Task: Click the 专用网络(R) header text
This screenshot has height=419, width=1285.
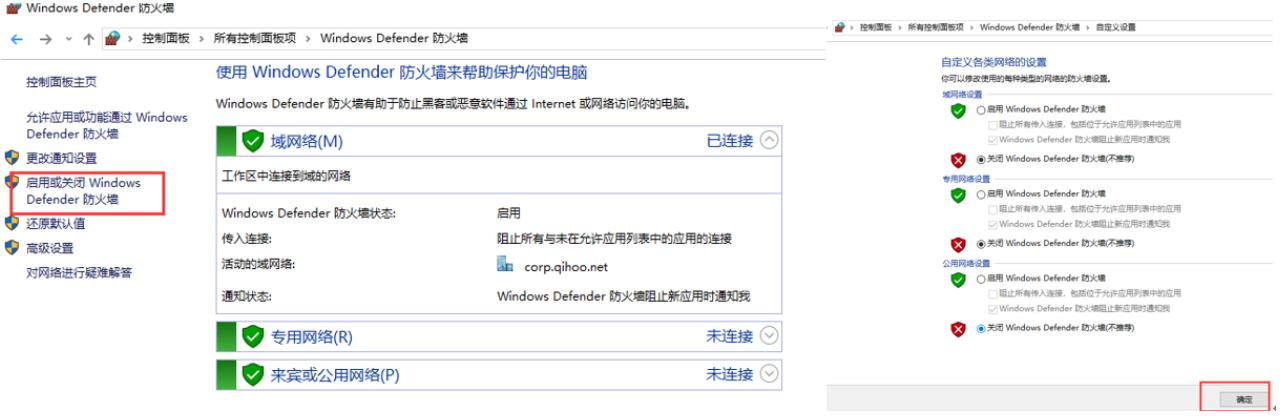Action: pyautogui.click(x=312, y=337)
